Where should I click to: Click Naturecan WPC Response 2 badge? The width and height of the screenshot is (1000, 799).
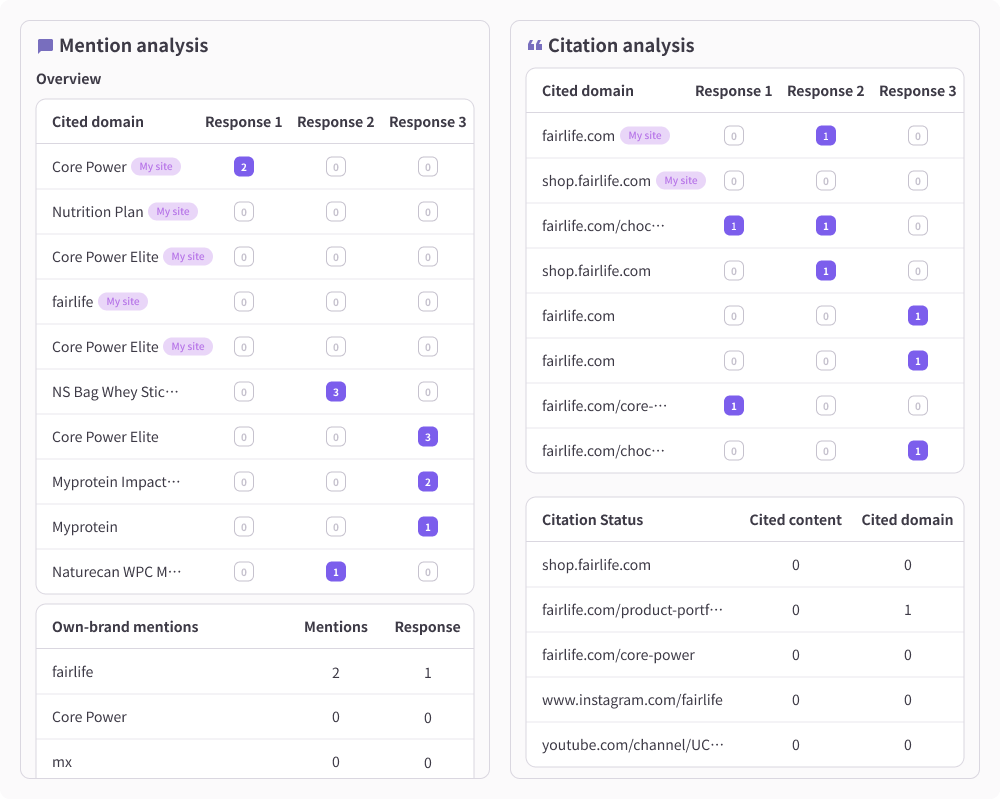pyautogui.click(x=336, y=571)
